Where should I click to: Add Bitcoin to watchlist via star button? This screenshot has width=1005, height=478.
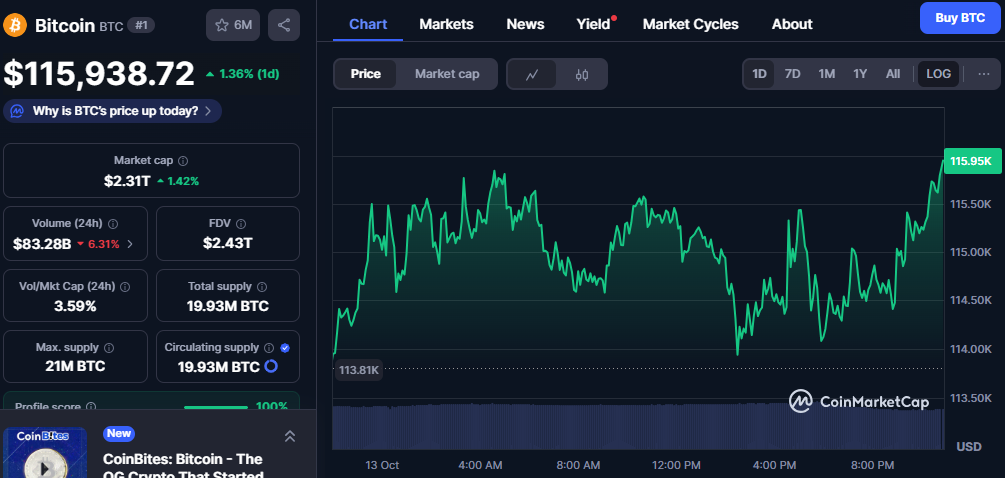(233, 25)
